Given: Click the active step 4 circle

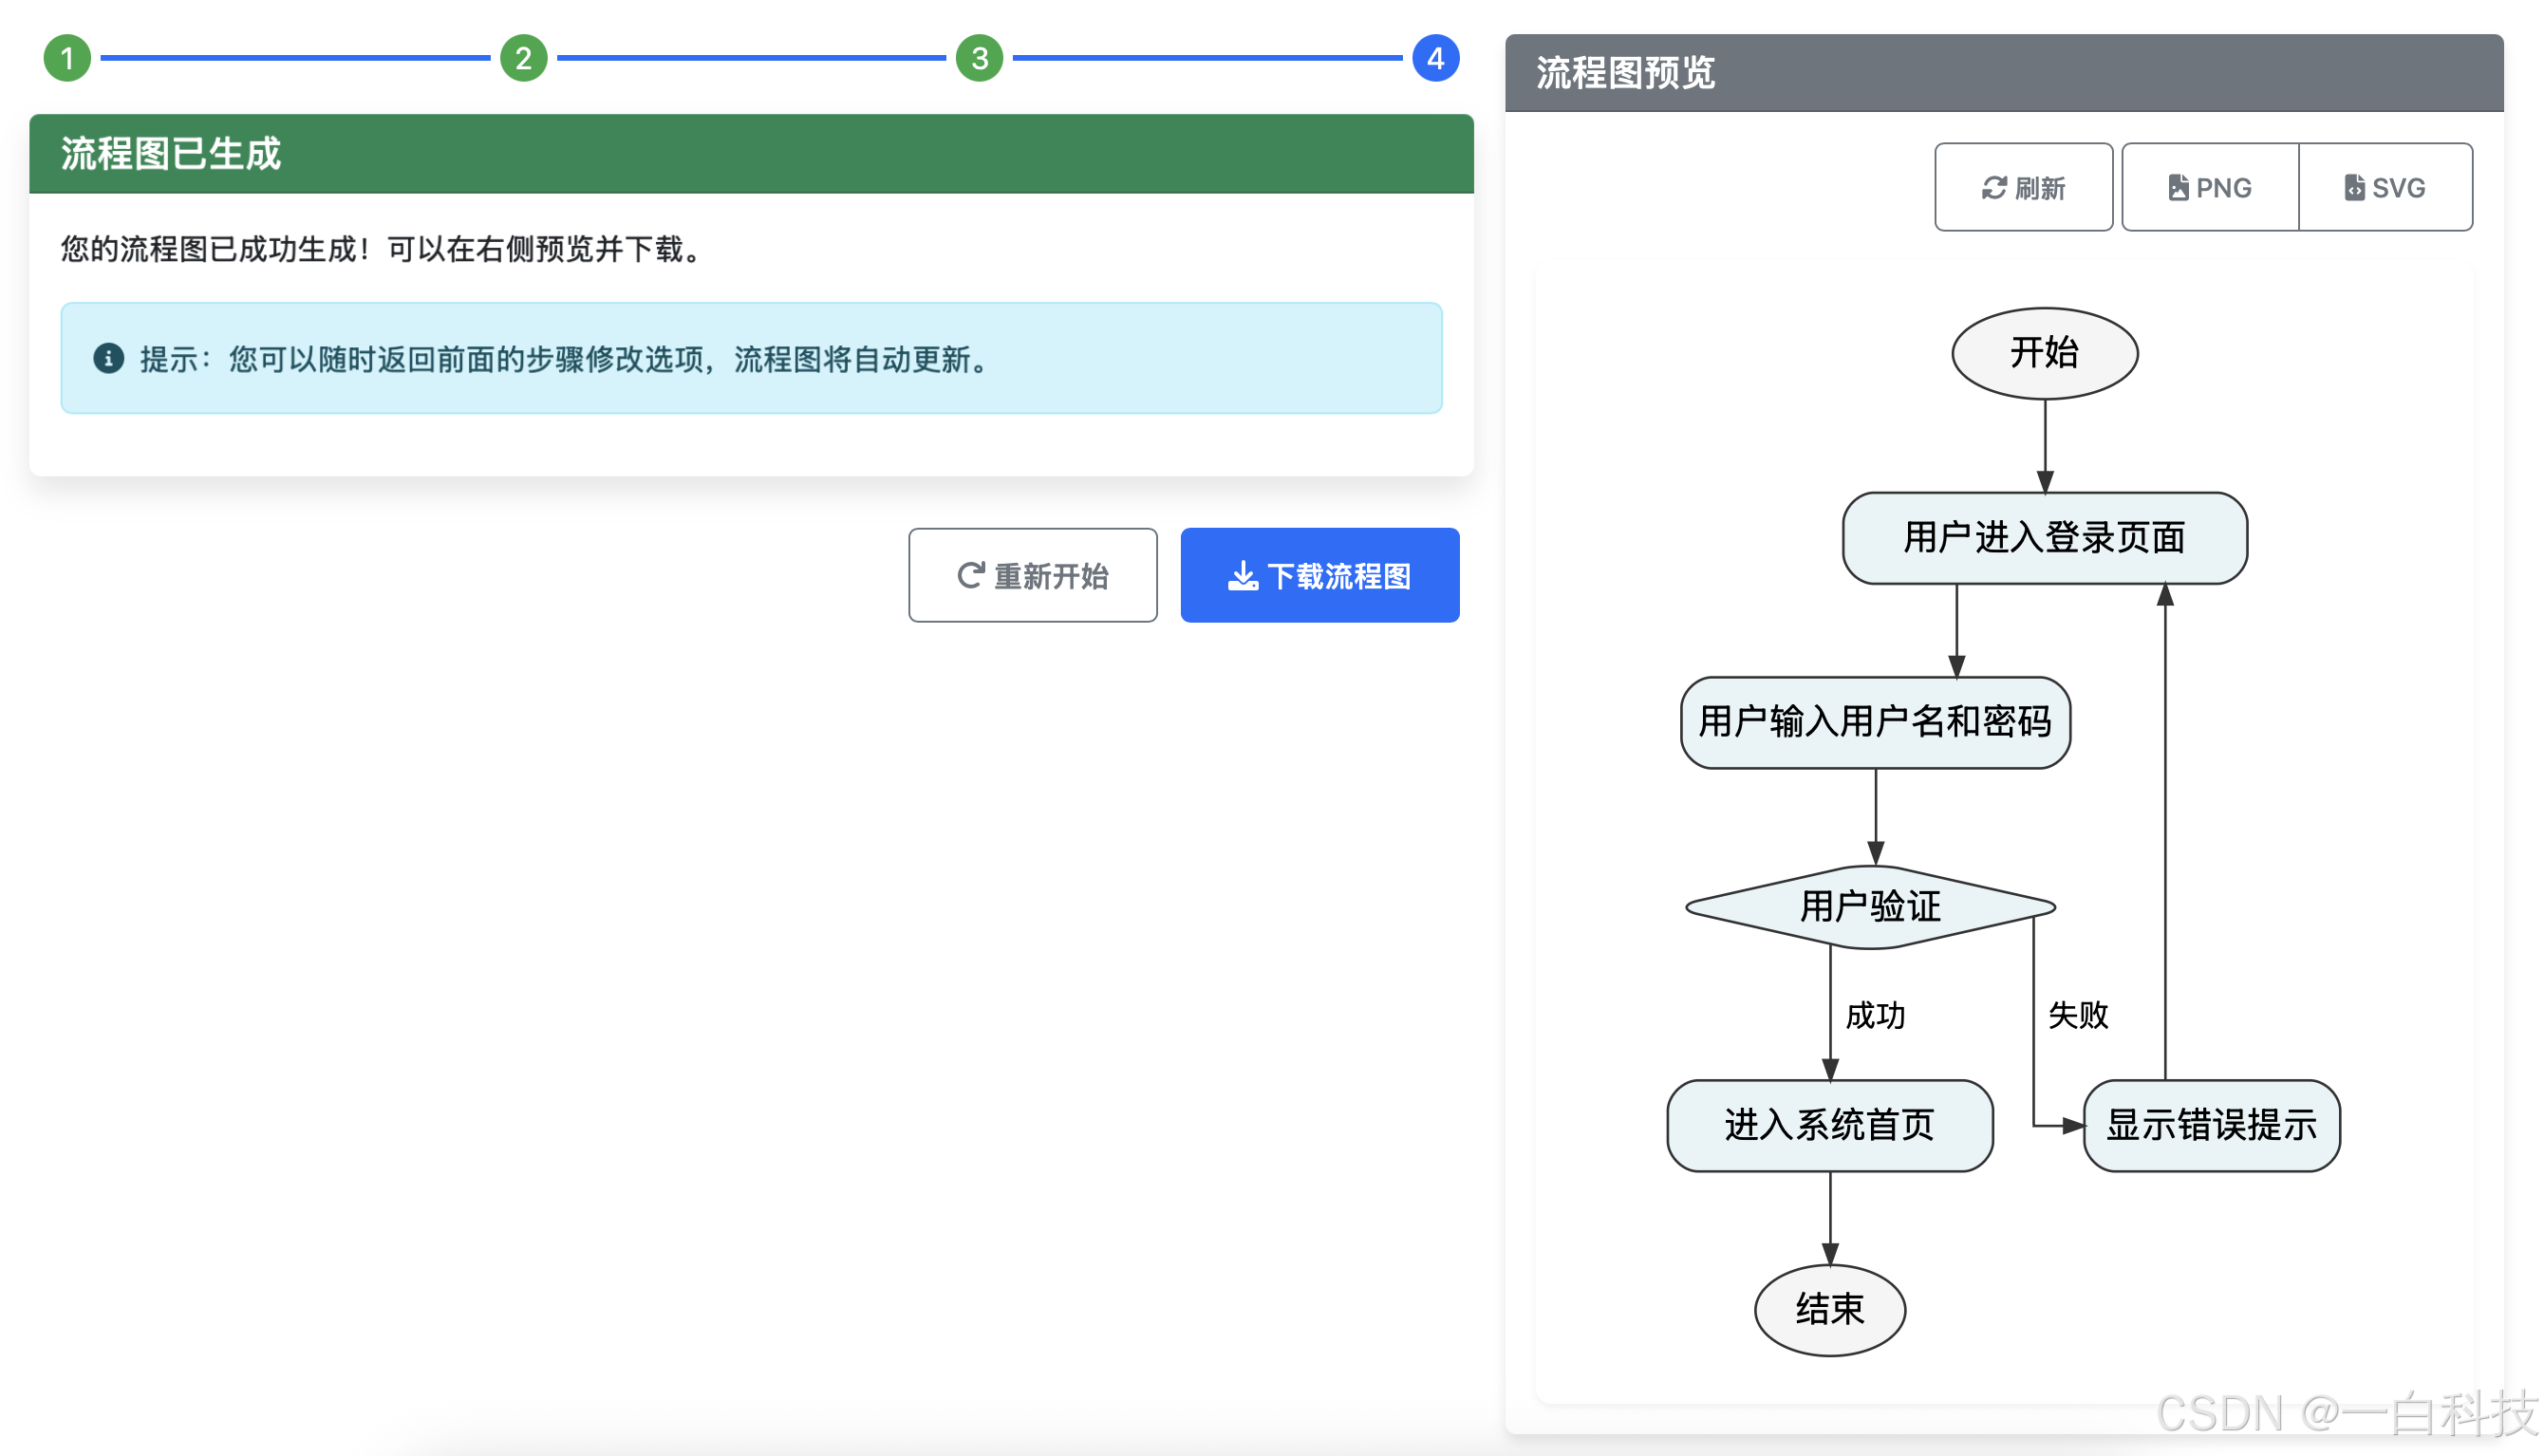Looking at the screenshot, I should (1435, 58).
